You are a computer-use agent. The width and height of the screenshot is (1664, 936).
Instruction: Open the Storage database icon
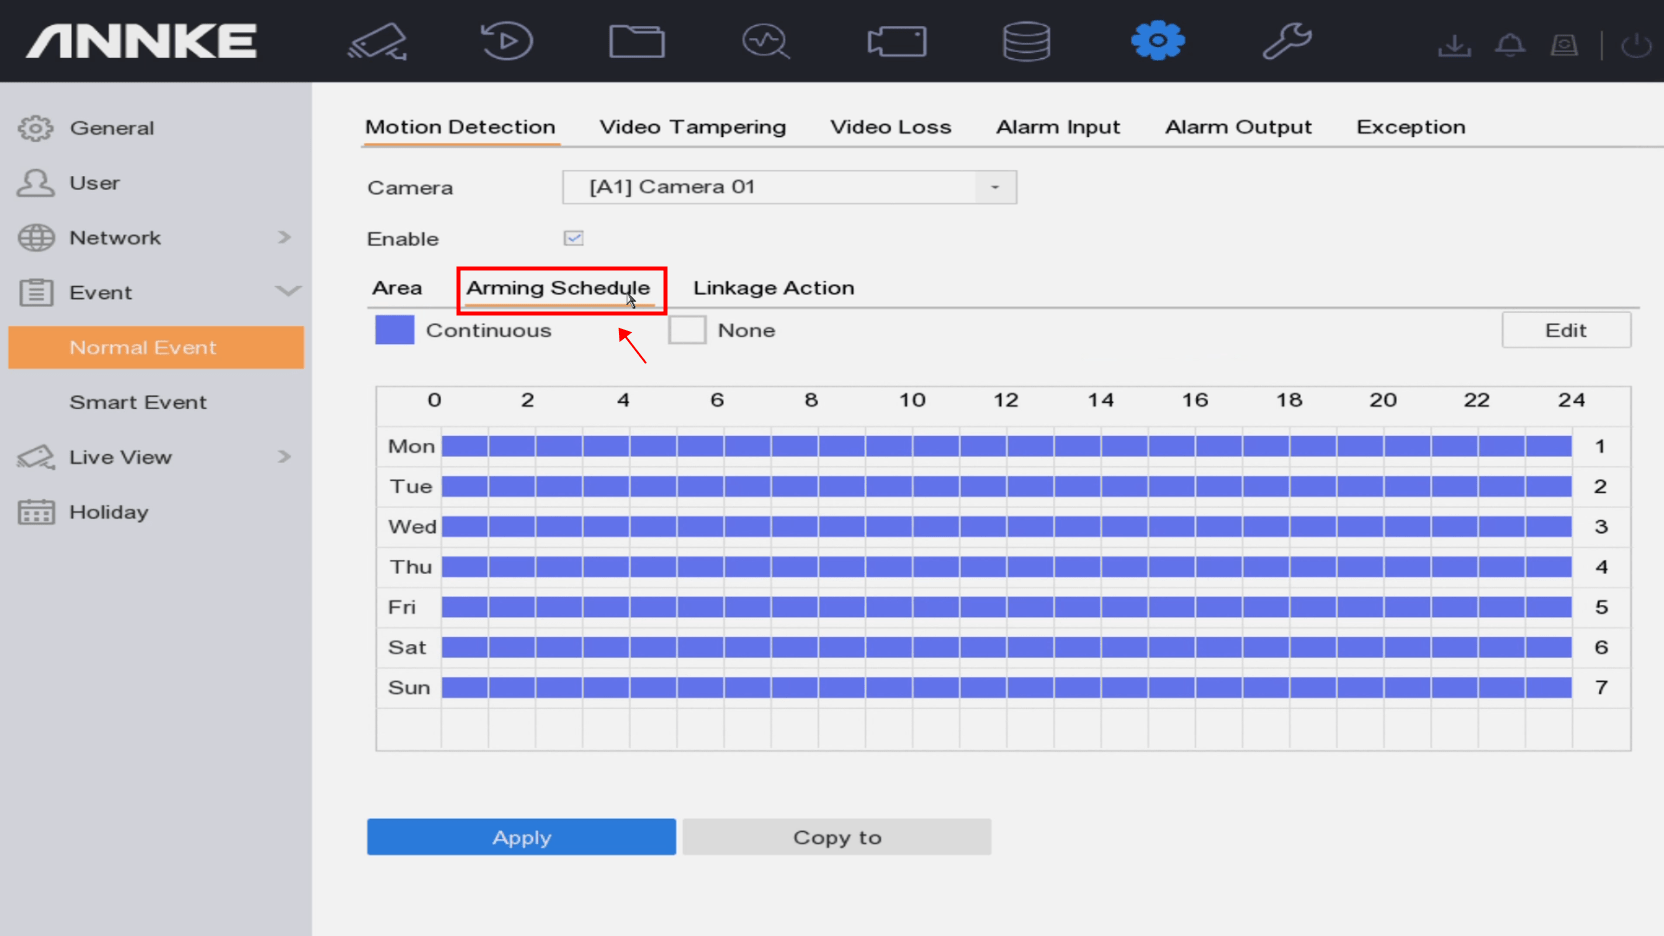tap(1026, 42)
